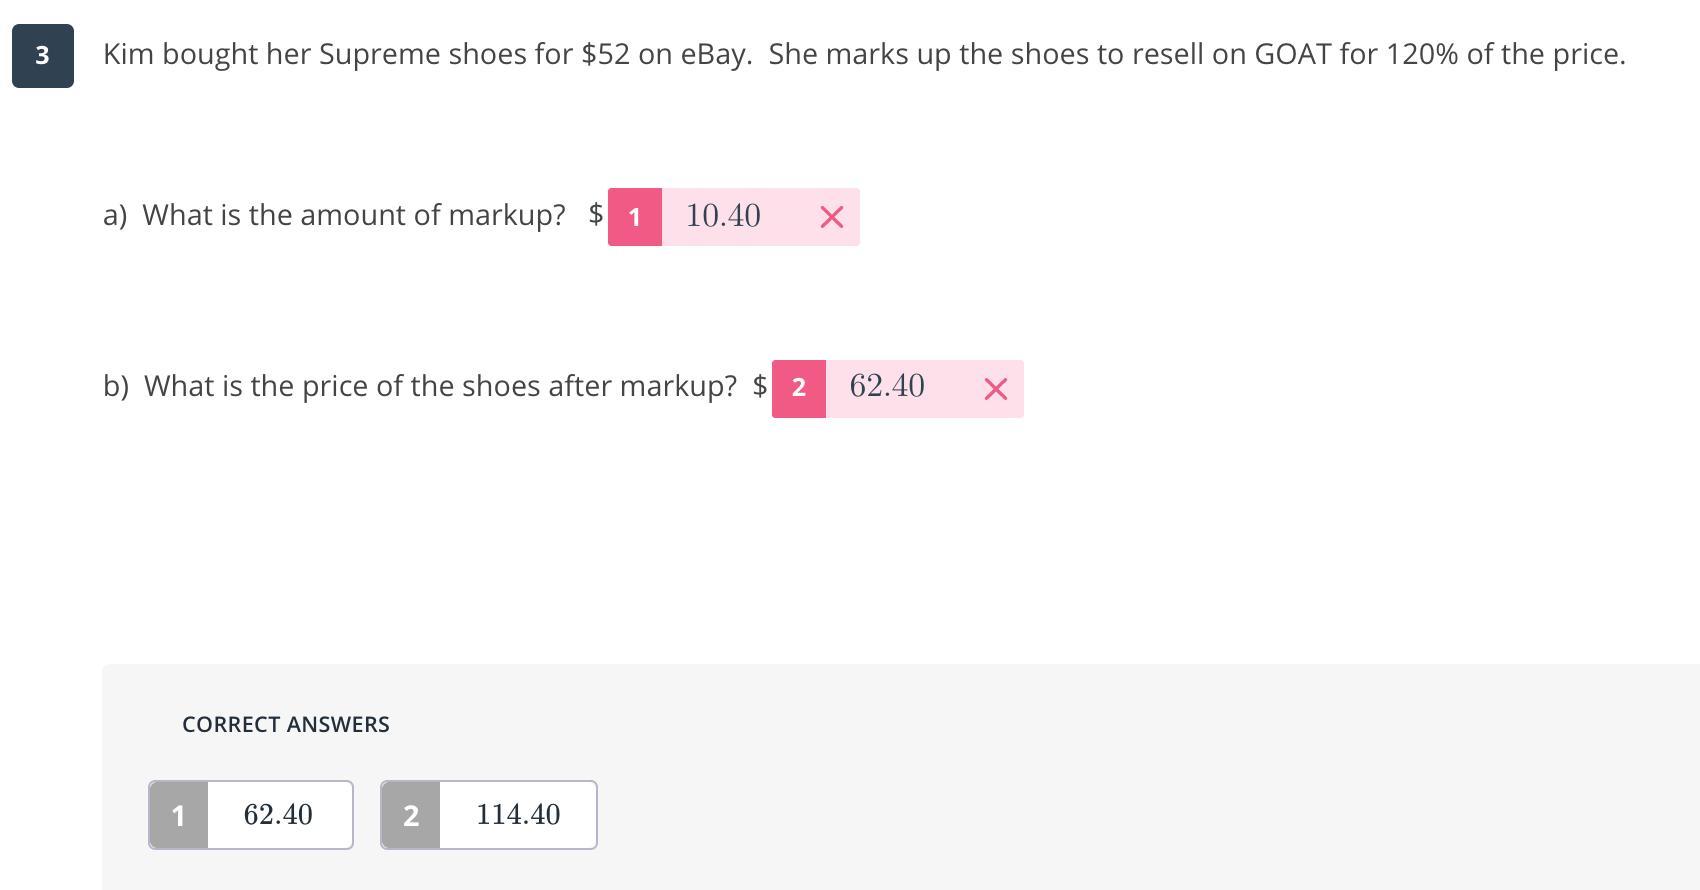The image size is (1700, 890).
Task: Click the question text about Kim's Supreme shoes
Action: [863, 54]
